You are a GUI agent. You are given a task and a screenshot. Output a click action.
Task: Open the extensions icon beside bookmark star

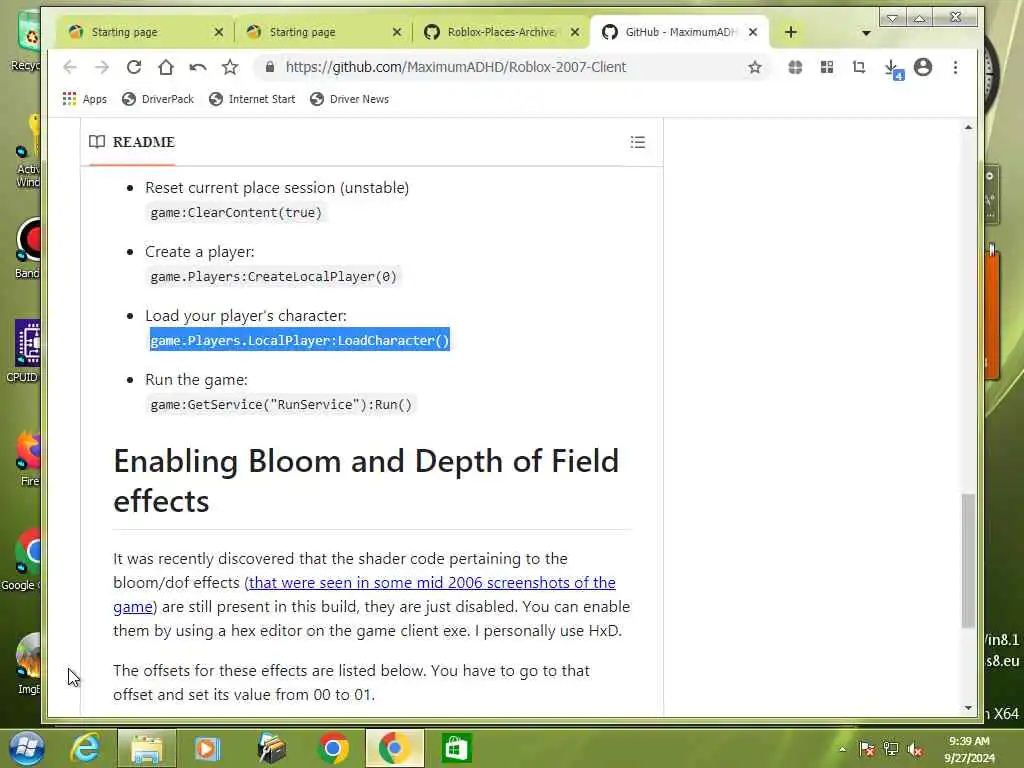click(x=795, y=67)
